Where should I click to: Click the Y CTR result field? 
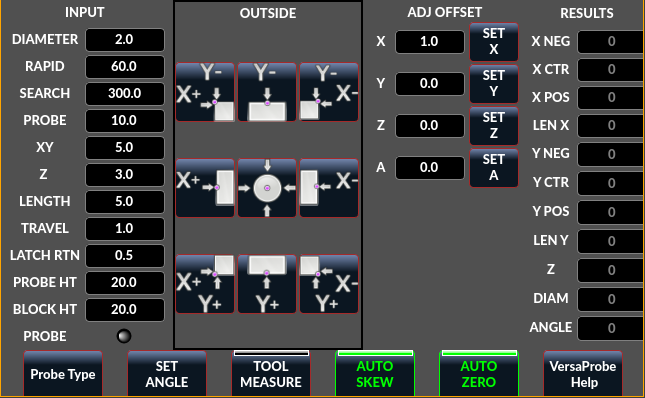pos(611,183)
